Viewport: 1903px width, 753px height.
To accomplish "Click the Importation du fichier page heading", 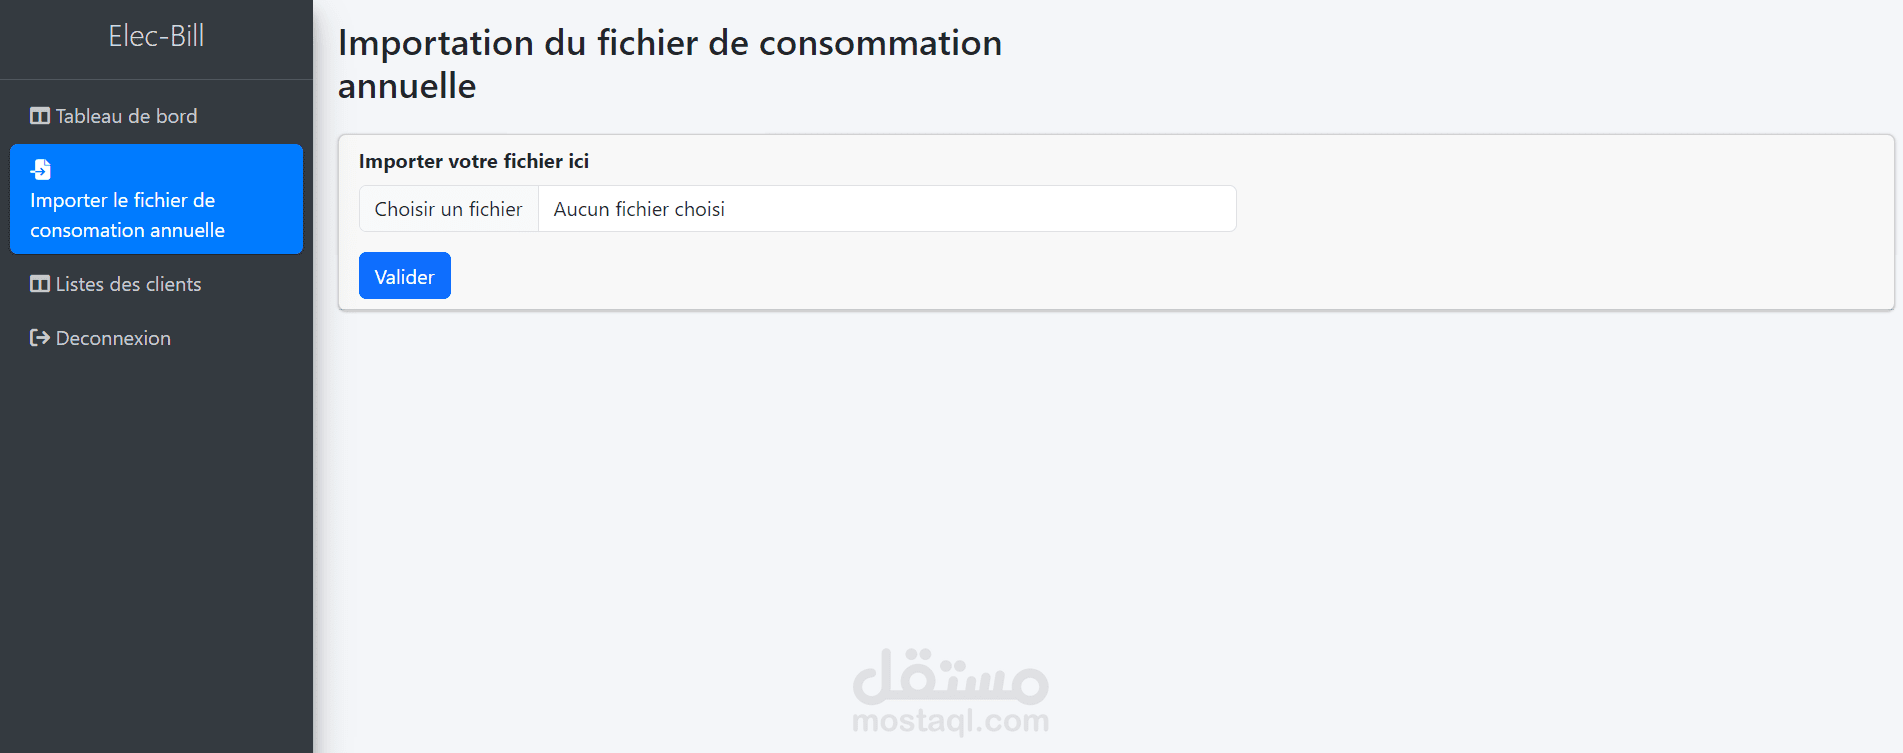I will pyautogui.click(x=669, y=43).
